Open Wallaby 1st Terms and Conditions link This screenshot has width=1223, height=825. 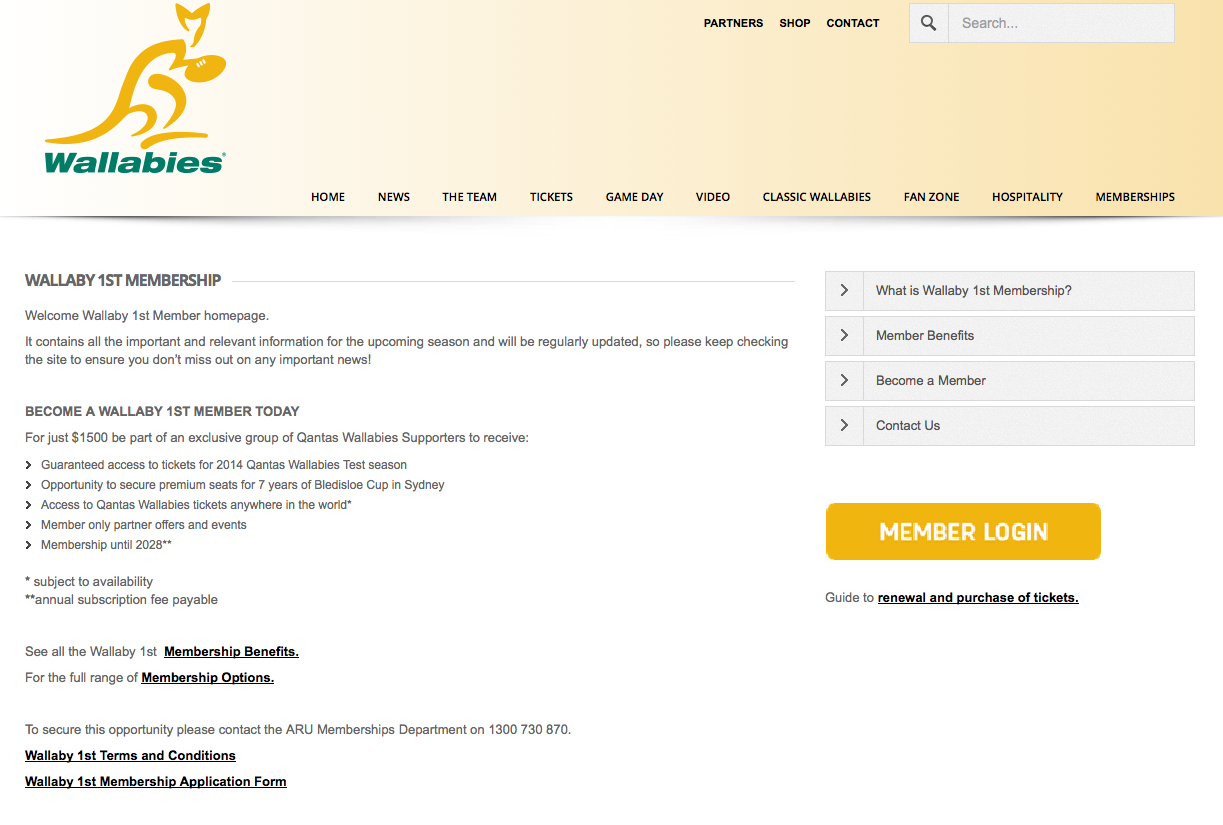130,756
